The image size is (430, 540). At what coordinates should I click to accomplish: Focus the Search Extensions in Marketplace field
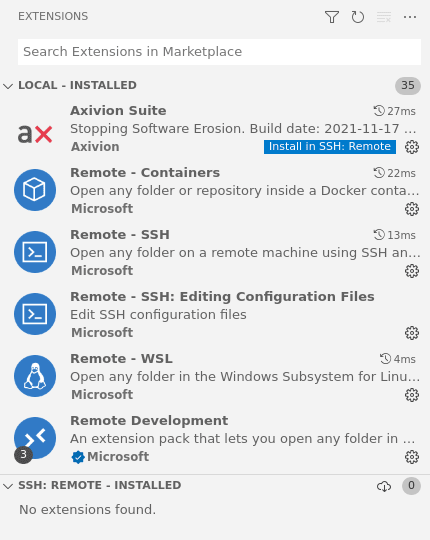coord(219,52)
